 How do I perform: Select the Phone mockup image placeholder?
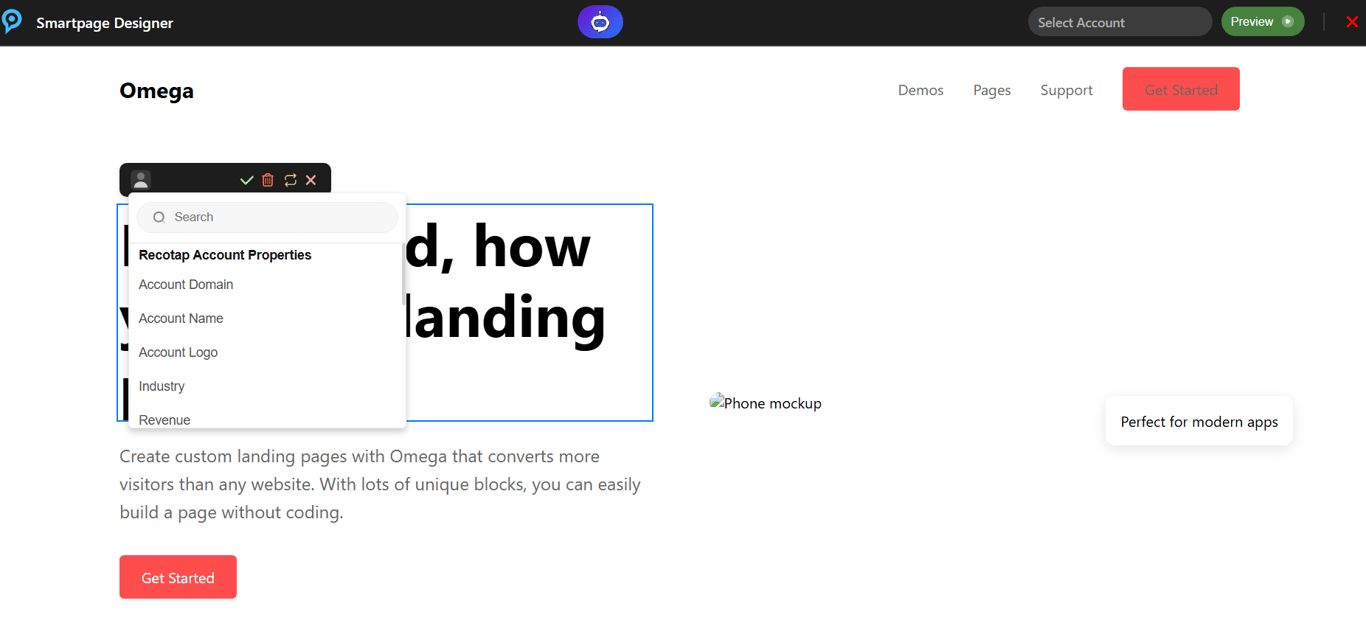[x=766, y=403]
